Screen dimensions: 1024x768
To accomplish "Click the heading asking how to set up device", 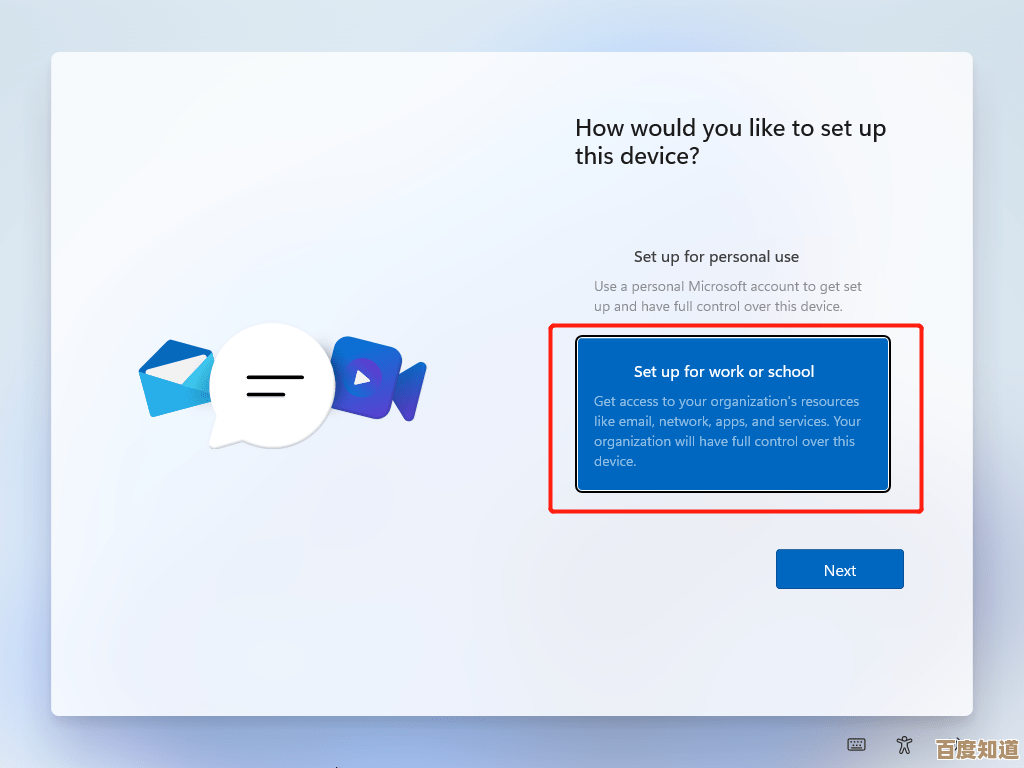I will point(729,141).
